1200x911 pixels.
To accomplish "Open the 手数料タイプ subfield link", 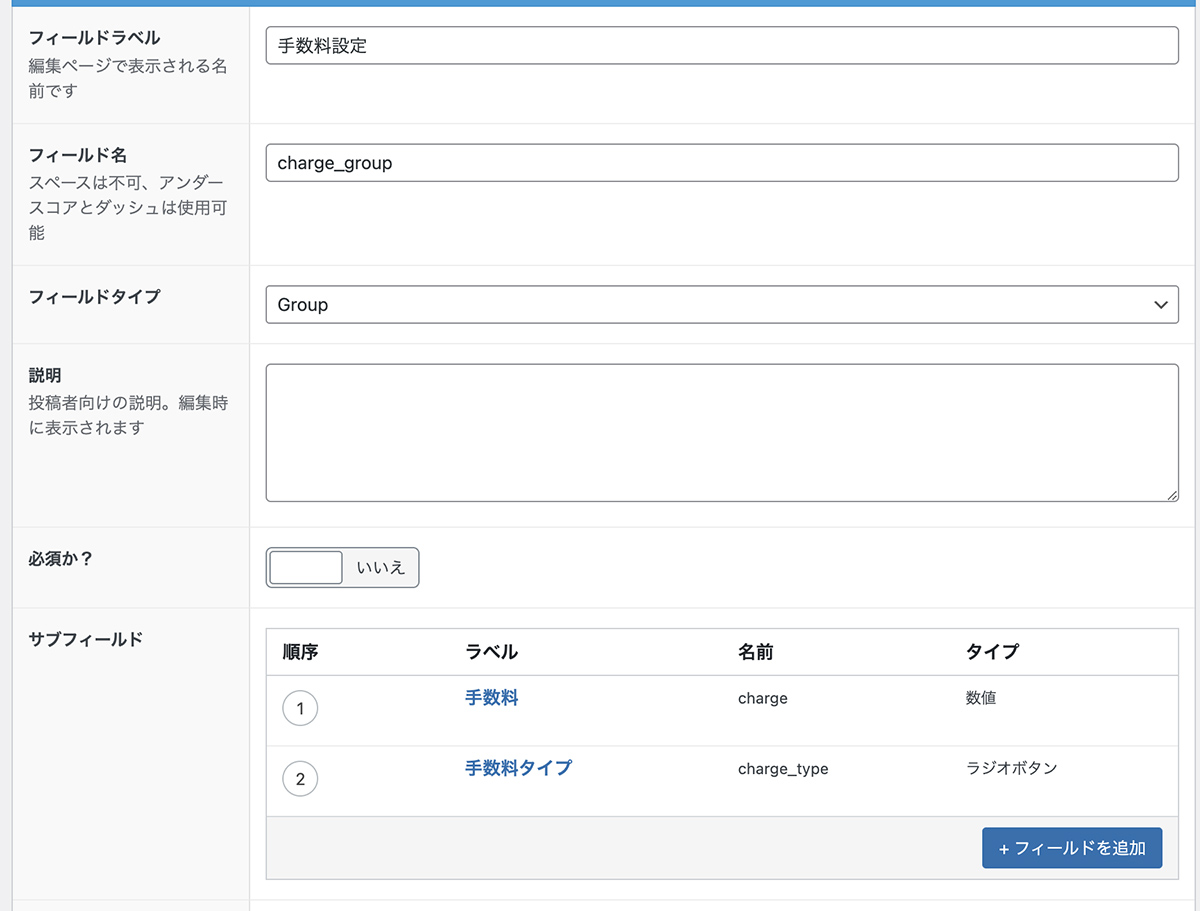I will pos(519,768).
